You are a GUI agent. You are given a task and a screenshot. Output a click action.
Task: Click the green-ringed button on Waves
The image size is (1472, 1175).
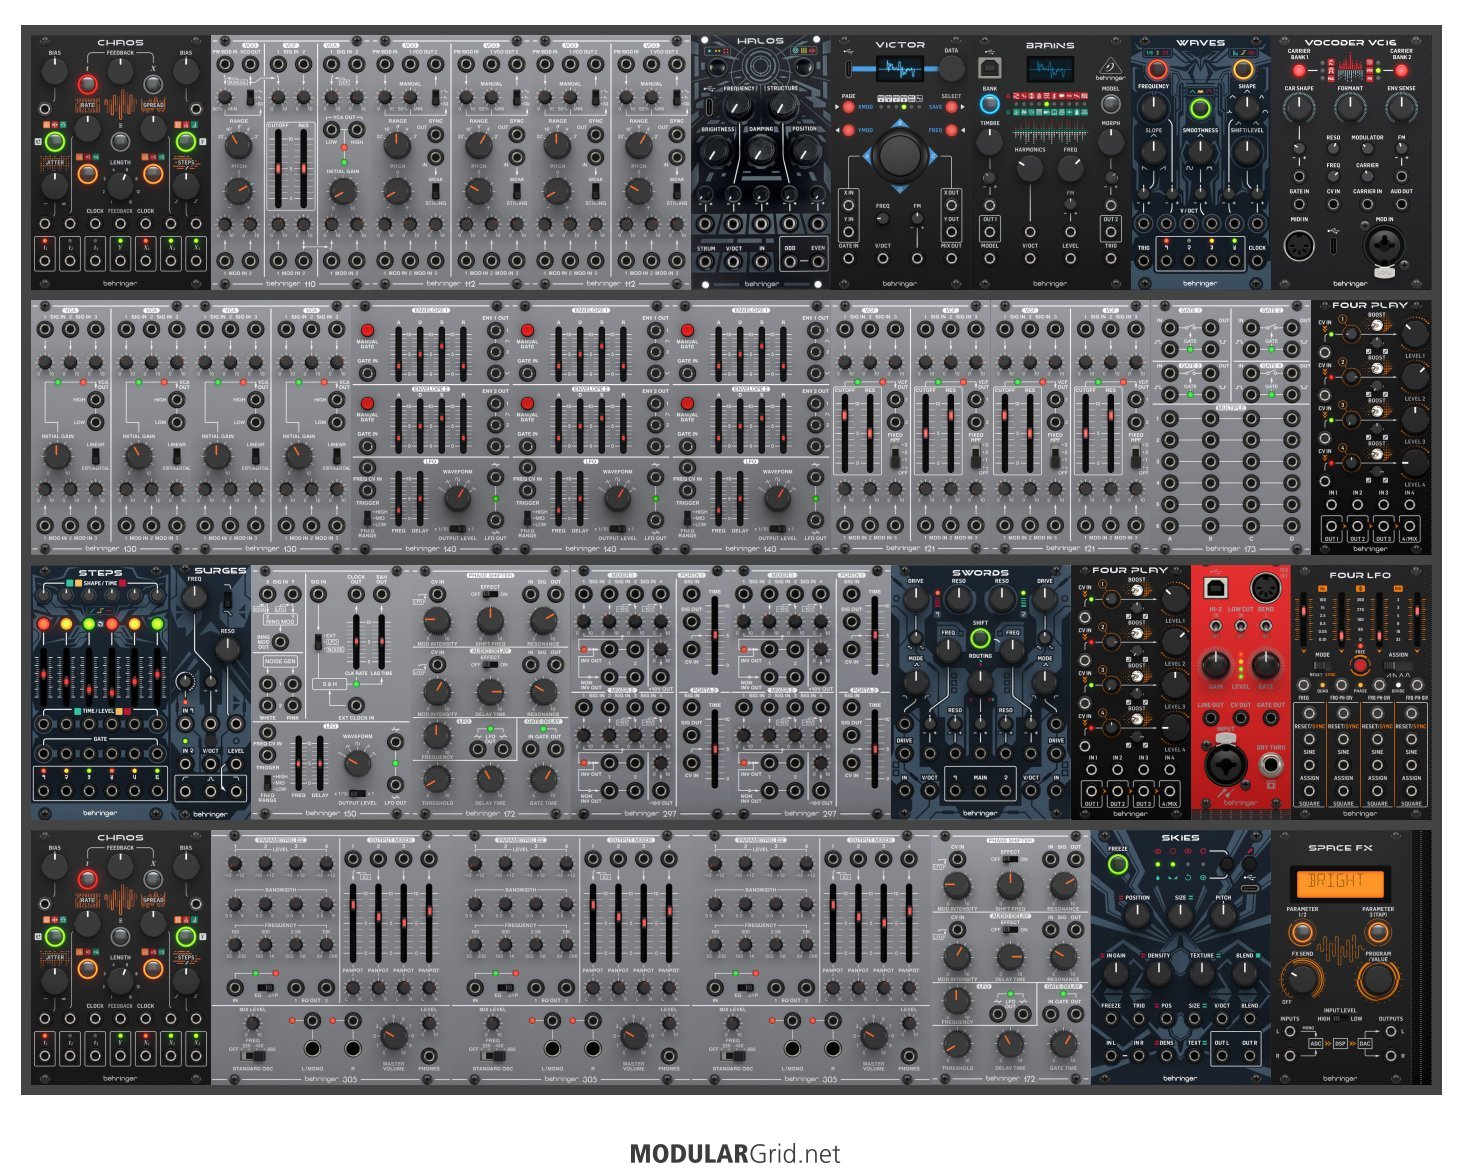pos(1200,108)
